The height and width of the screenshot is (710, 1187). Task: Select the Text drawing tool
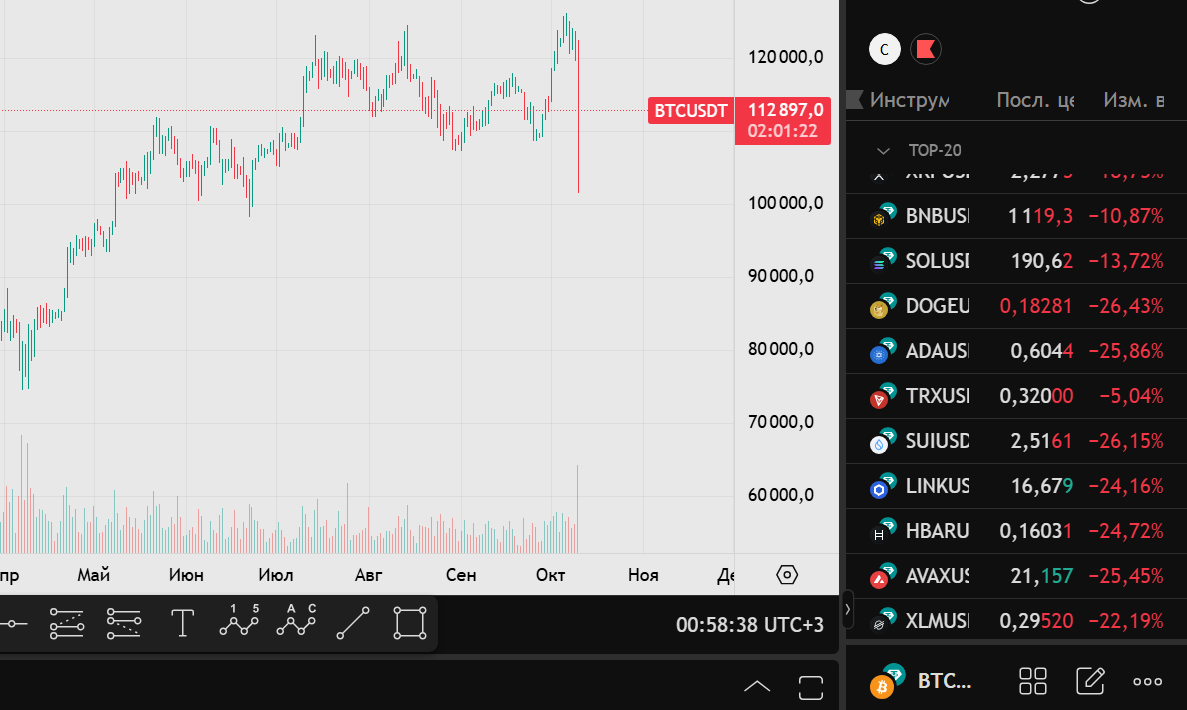click(x=182, y=623)
